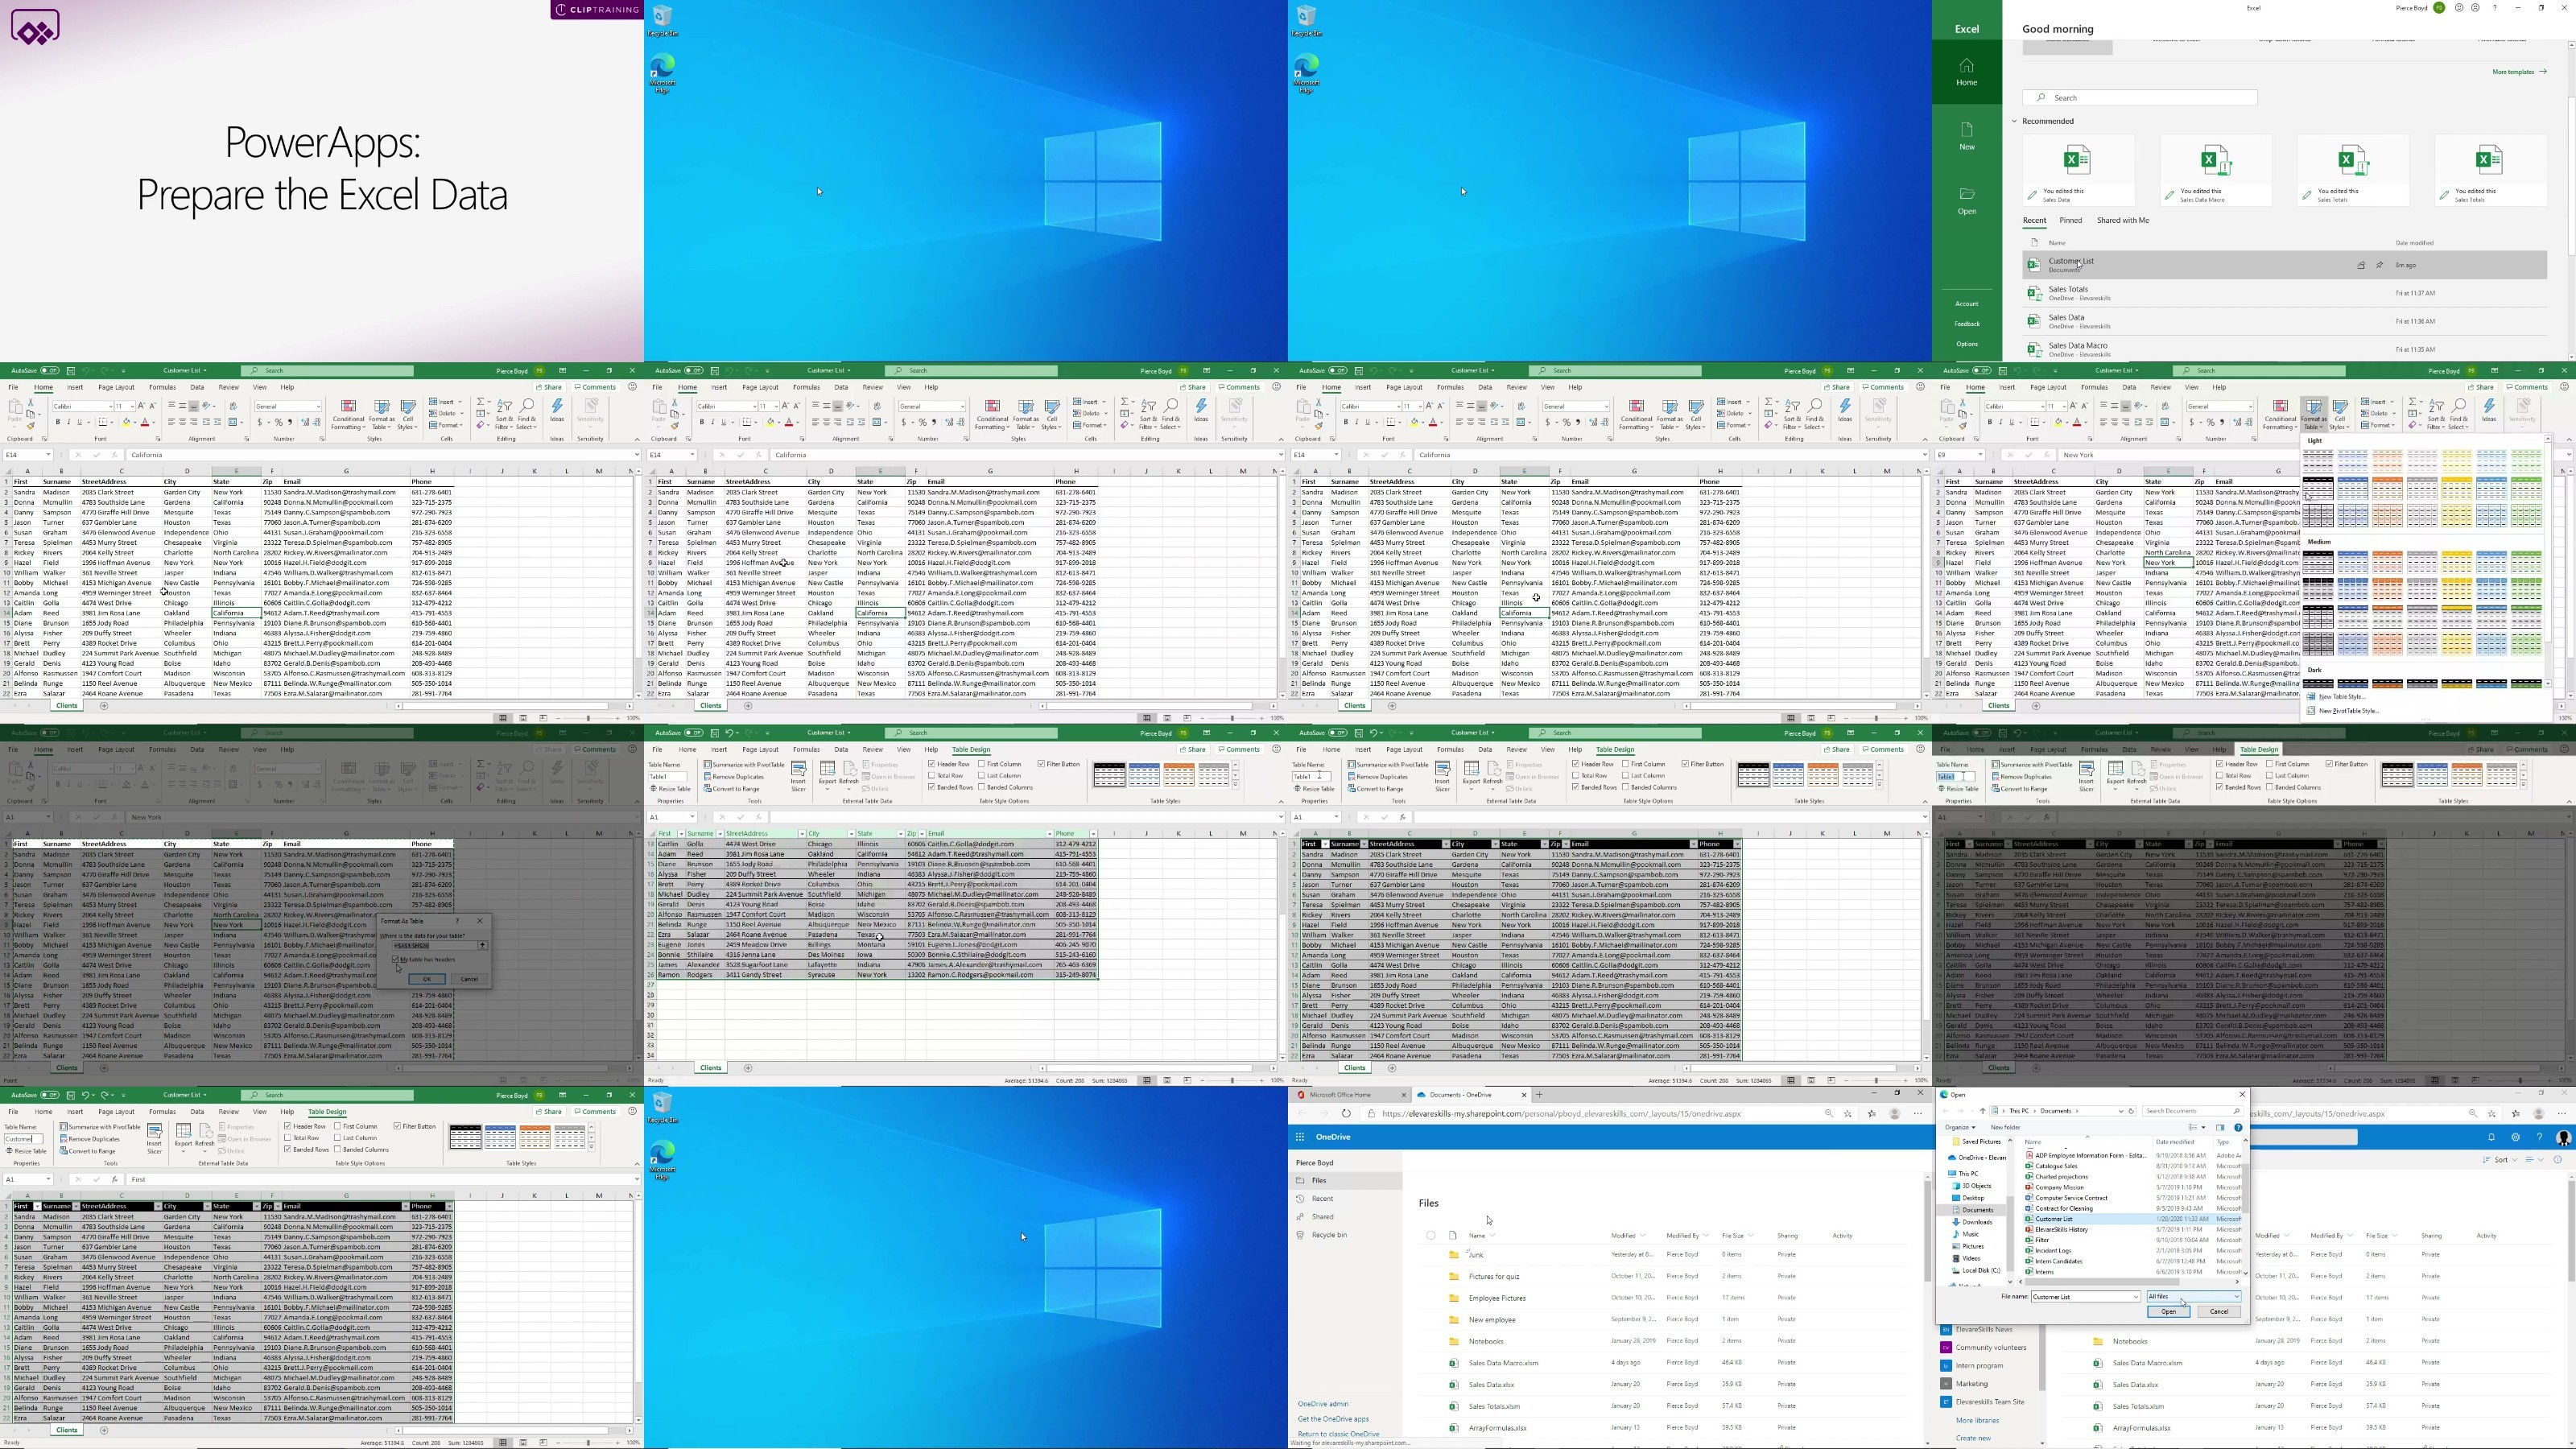
Task: Pick the first Dark table style swatch
Action: pyautogui.click(x=2317, y=685)
